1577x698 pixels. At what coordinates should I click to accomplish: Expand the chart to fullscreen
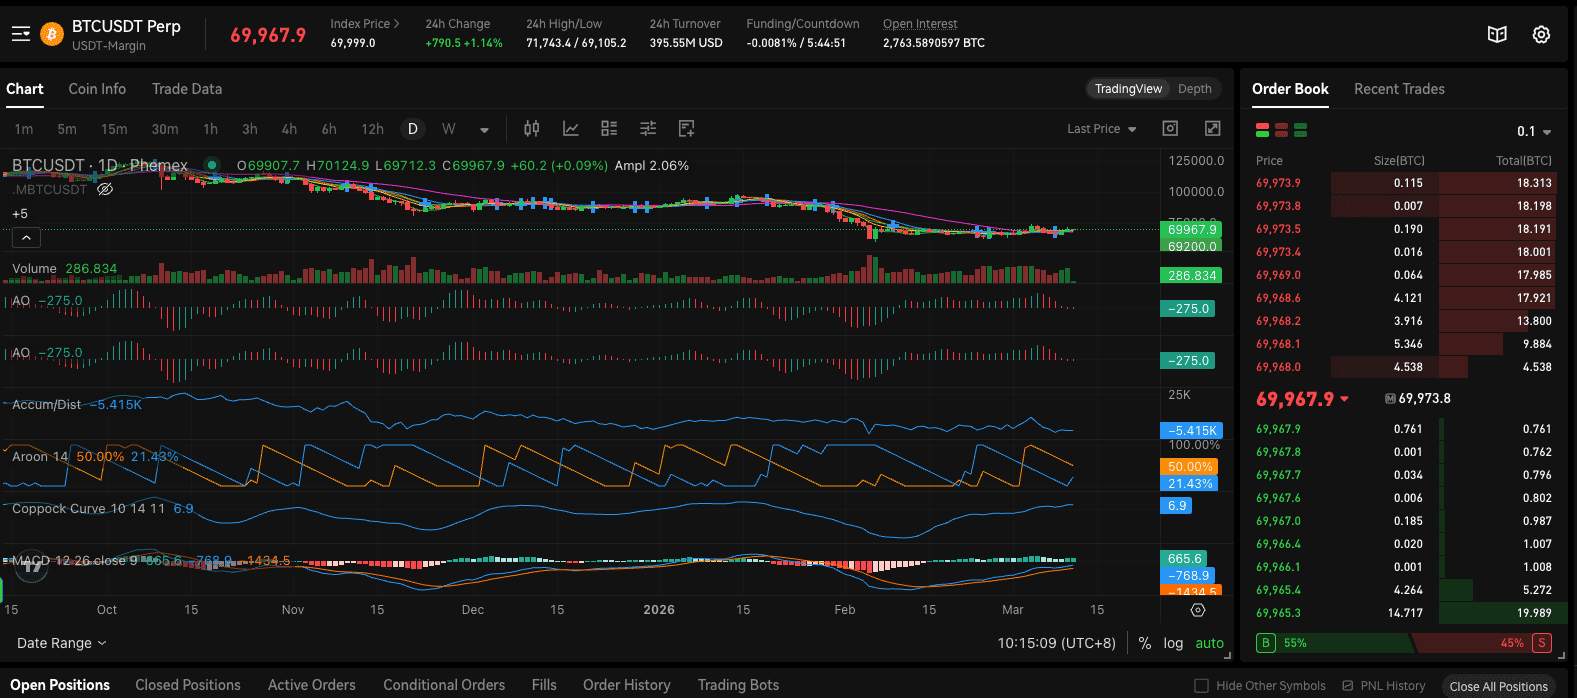tap(1212, 128)
